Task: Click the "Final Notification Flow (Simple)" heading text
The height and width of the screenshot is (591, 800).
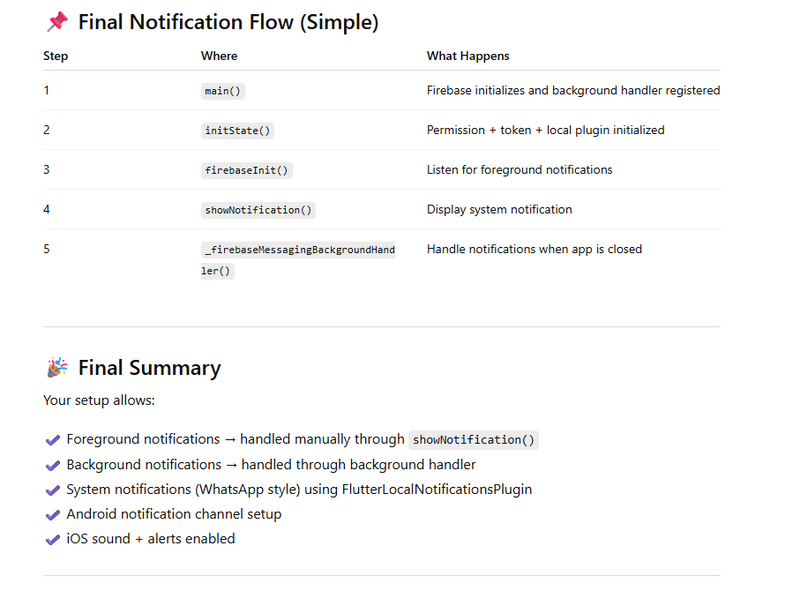Action: tap(228, 22)
